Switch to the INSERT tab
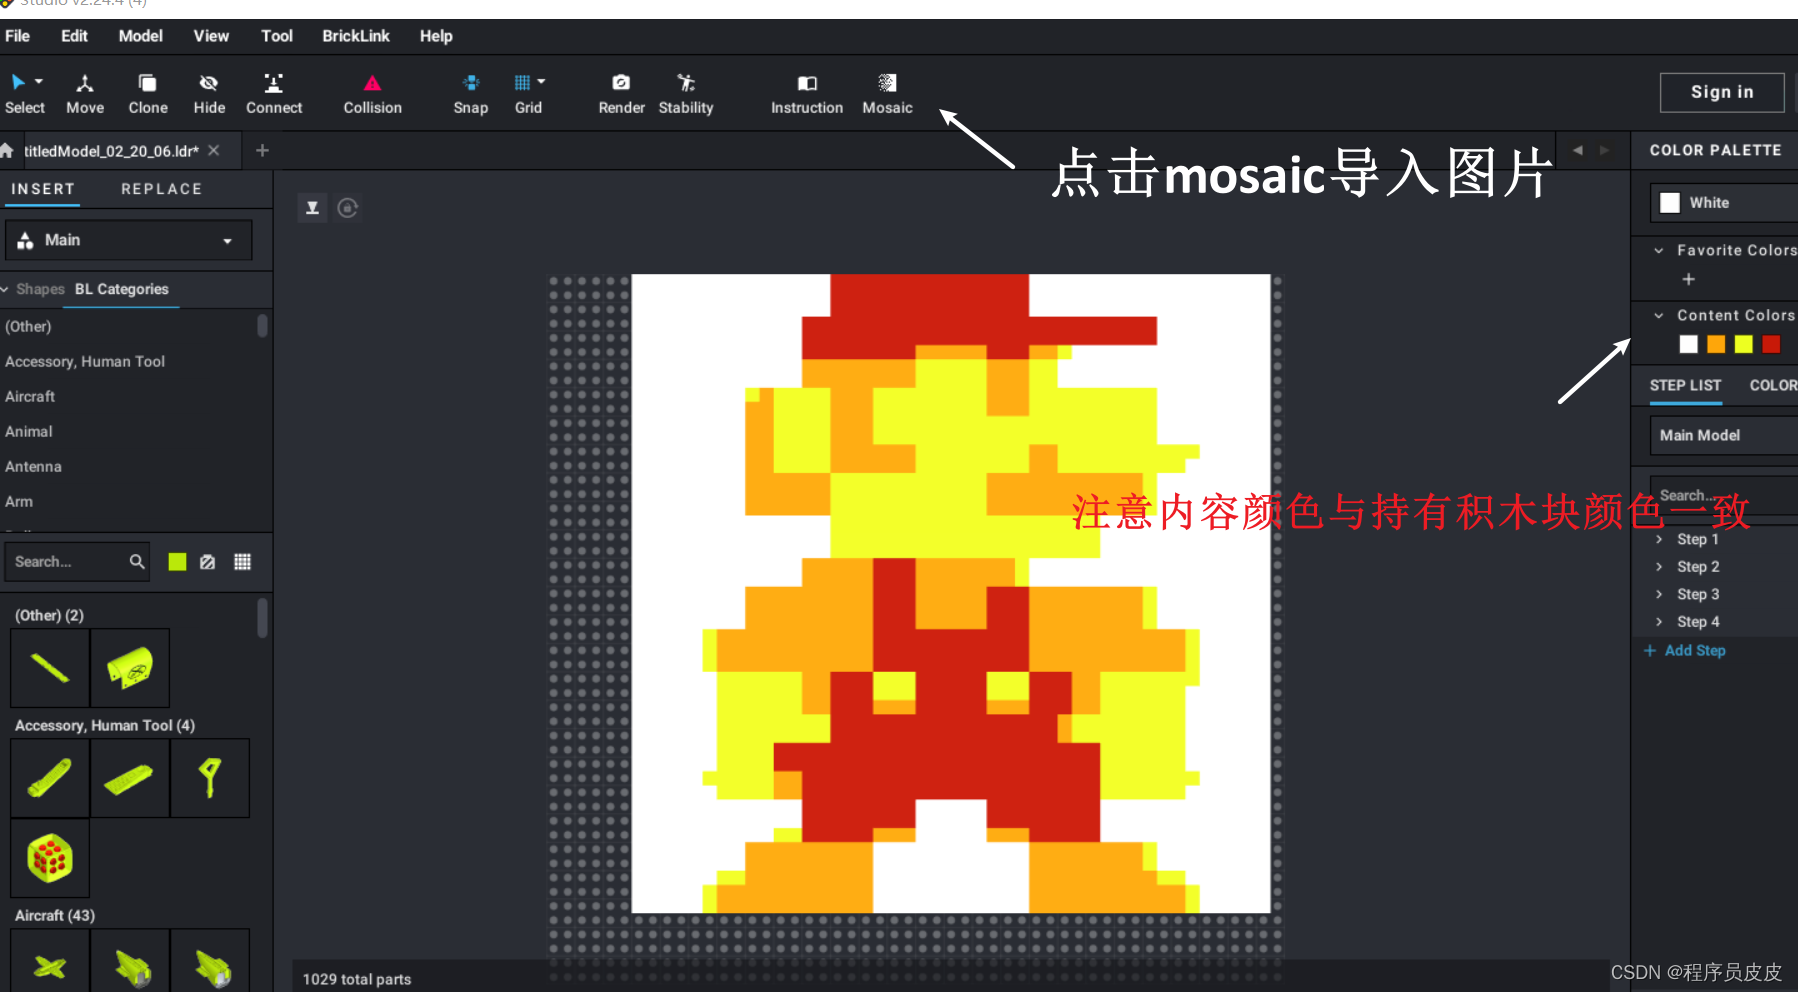The width and height of the screenshot is (1798, 992). [x=43, y=189]
